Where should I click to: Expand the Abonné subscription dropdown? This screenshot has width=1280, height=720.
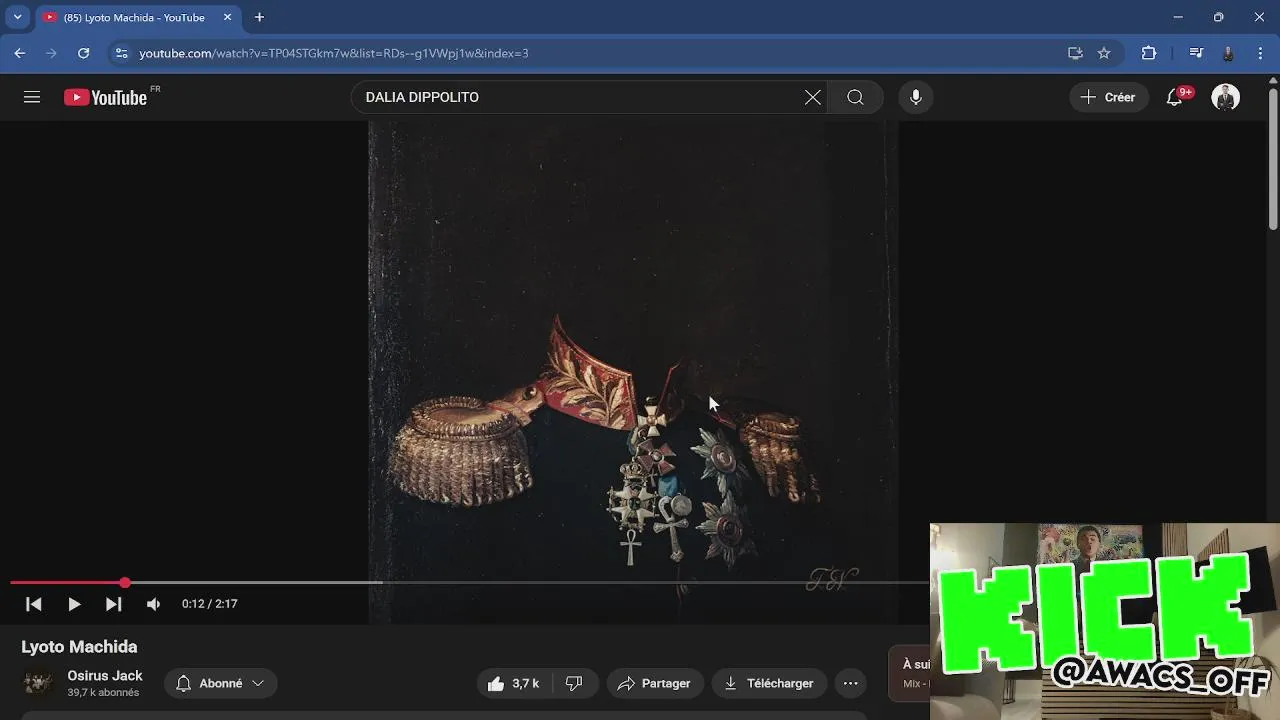[x=220, y=683]
